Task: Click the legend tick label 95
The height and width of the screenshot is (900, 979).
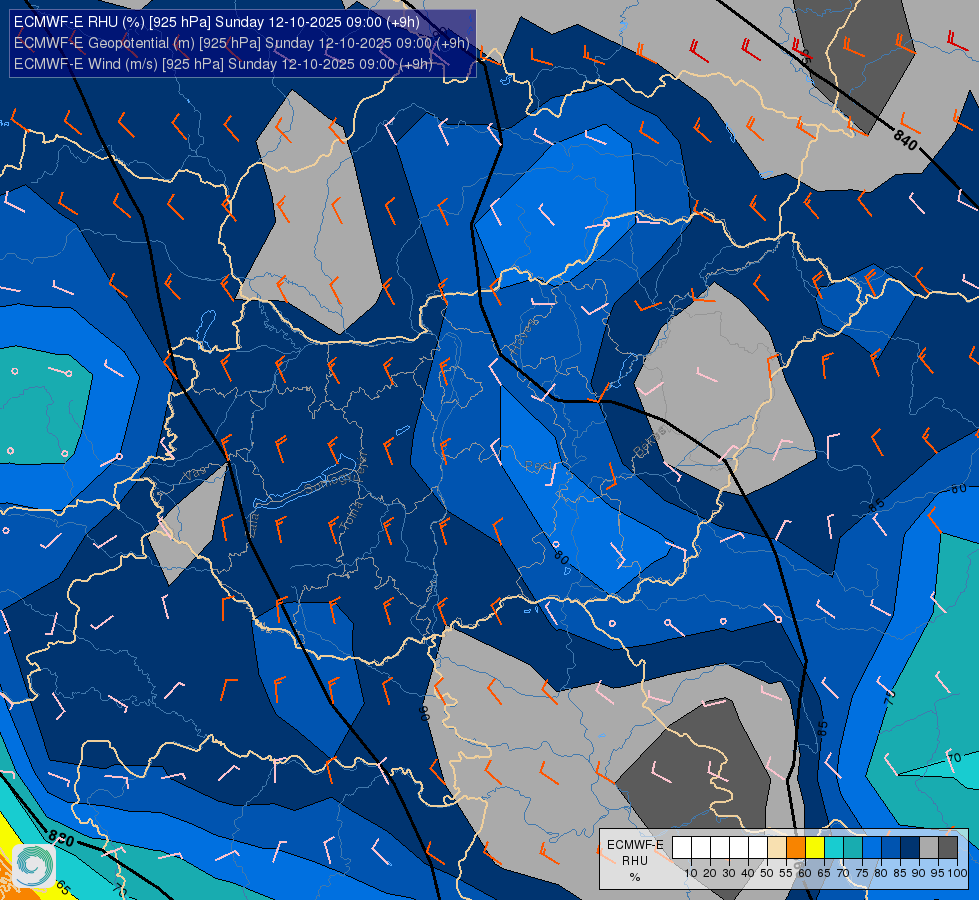Action: click(x=938, y=873)
